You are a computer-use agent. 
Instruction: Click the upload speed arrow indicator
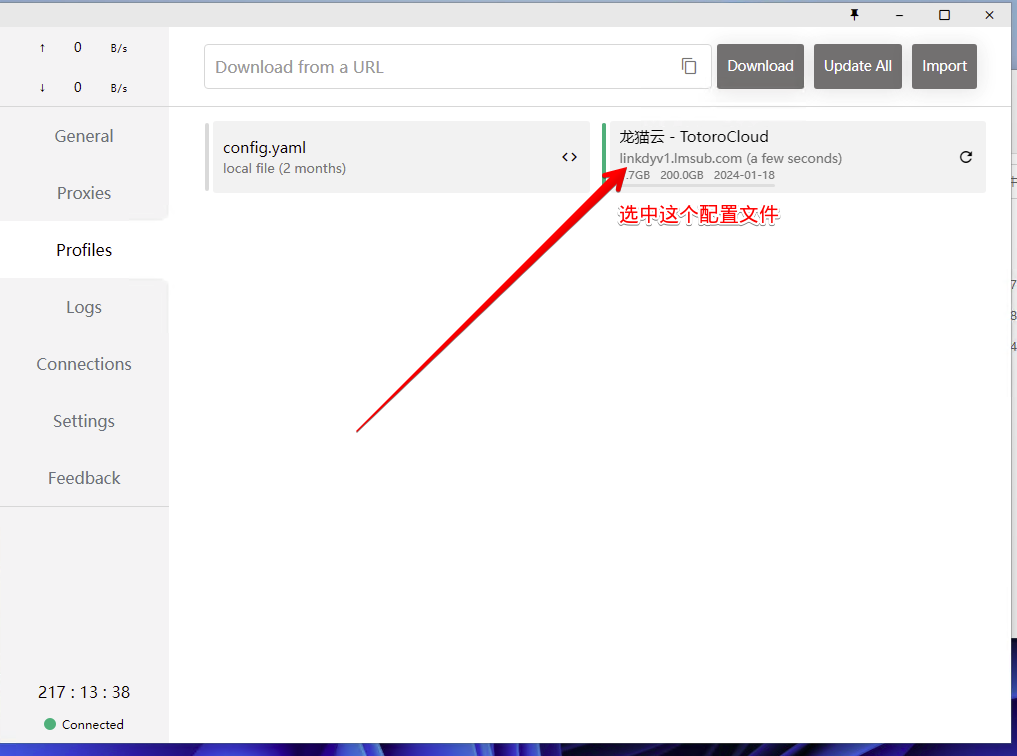(x=42, y=48)
